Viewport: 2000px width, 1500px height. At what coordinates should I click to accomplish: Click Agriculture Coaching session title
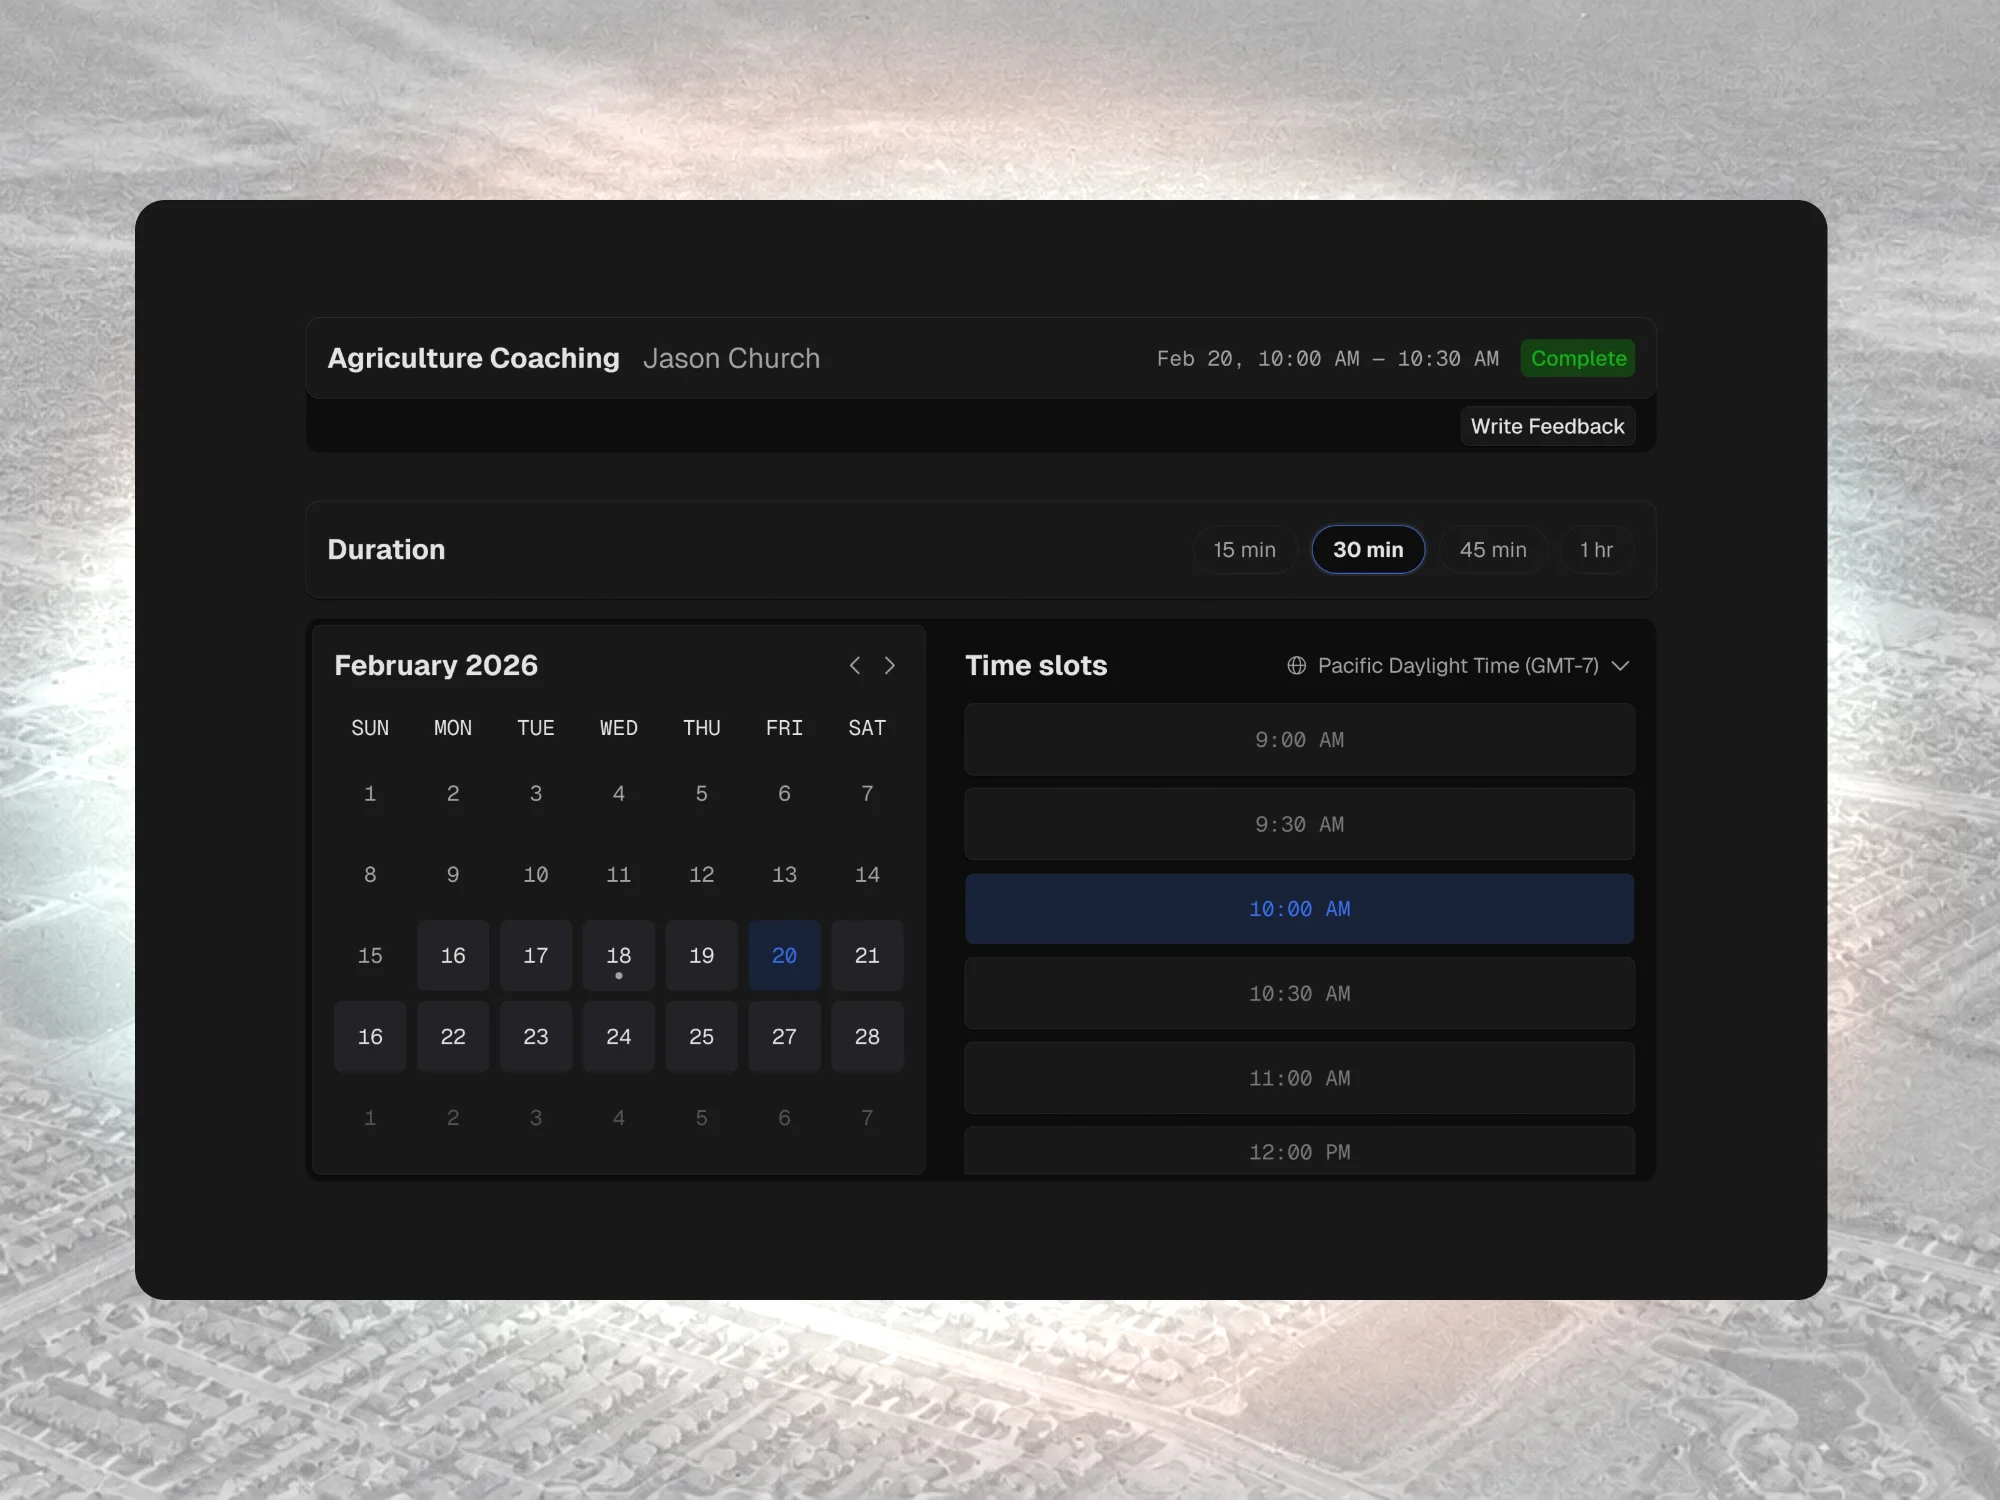473,359
